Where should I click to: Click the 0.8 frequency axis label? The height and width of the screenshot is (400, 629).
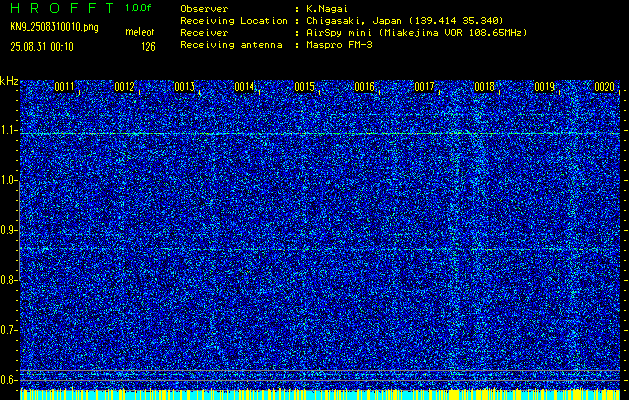8,280
